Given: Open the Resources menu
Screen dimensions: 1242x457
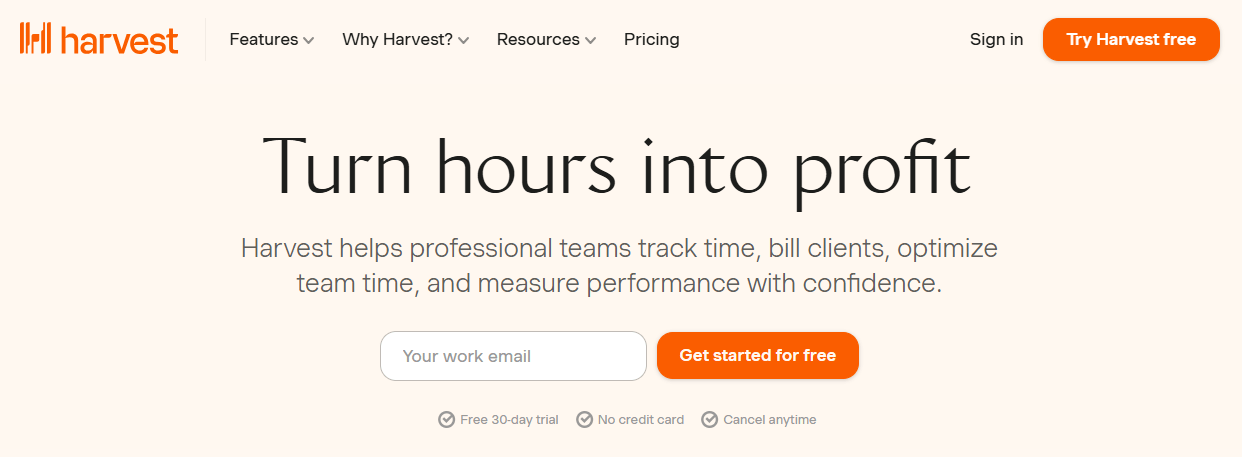Looking at the screenshot, I should [538, 40].
